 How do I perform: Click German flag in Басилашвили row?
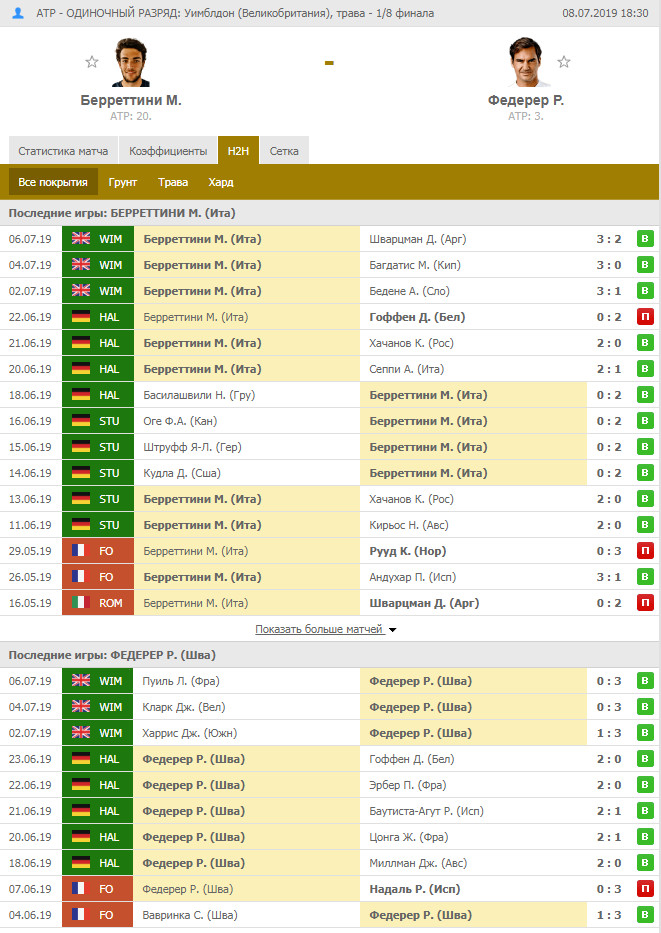(81, 395)
